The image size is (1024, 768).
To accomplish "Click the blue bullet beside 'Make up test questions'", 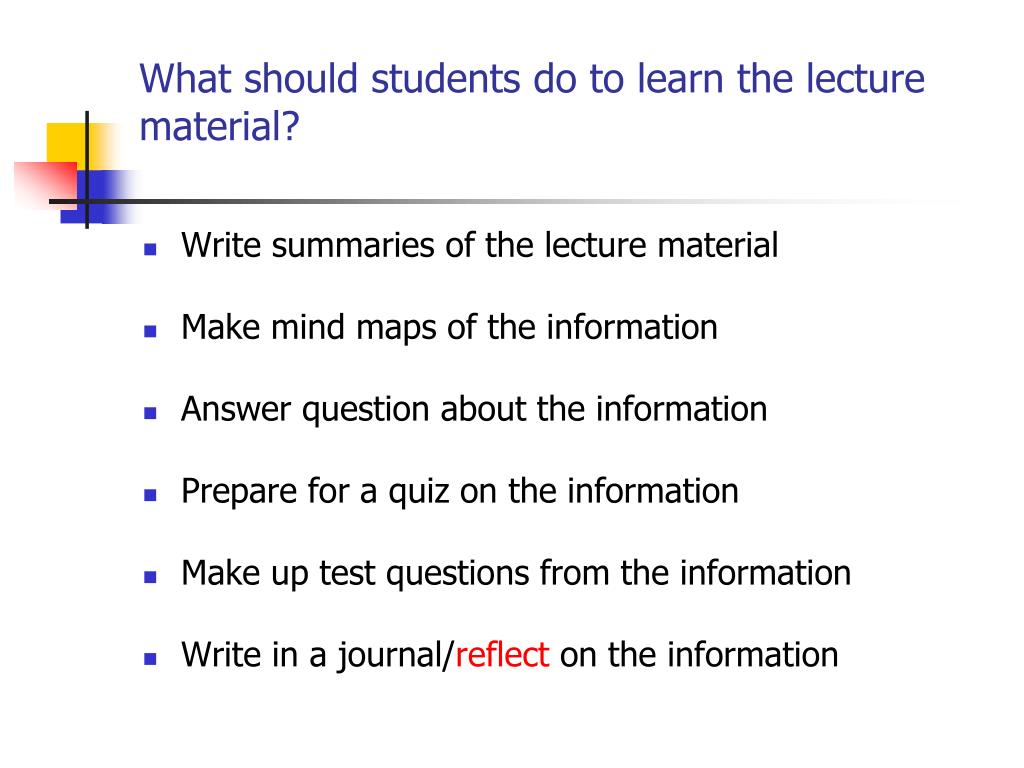I will [150, 577].
